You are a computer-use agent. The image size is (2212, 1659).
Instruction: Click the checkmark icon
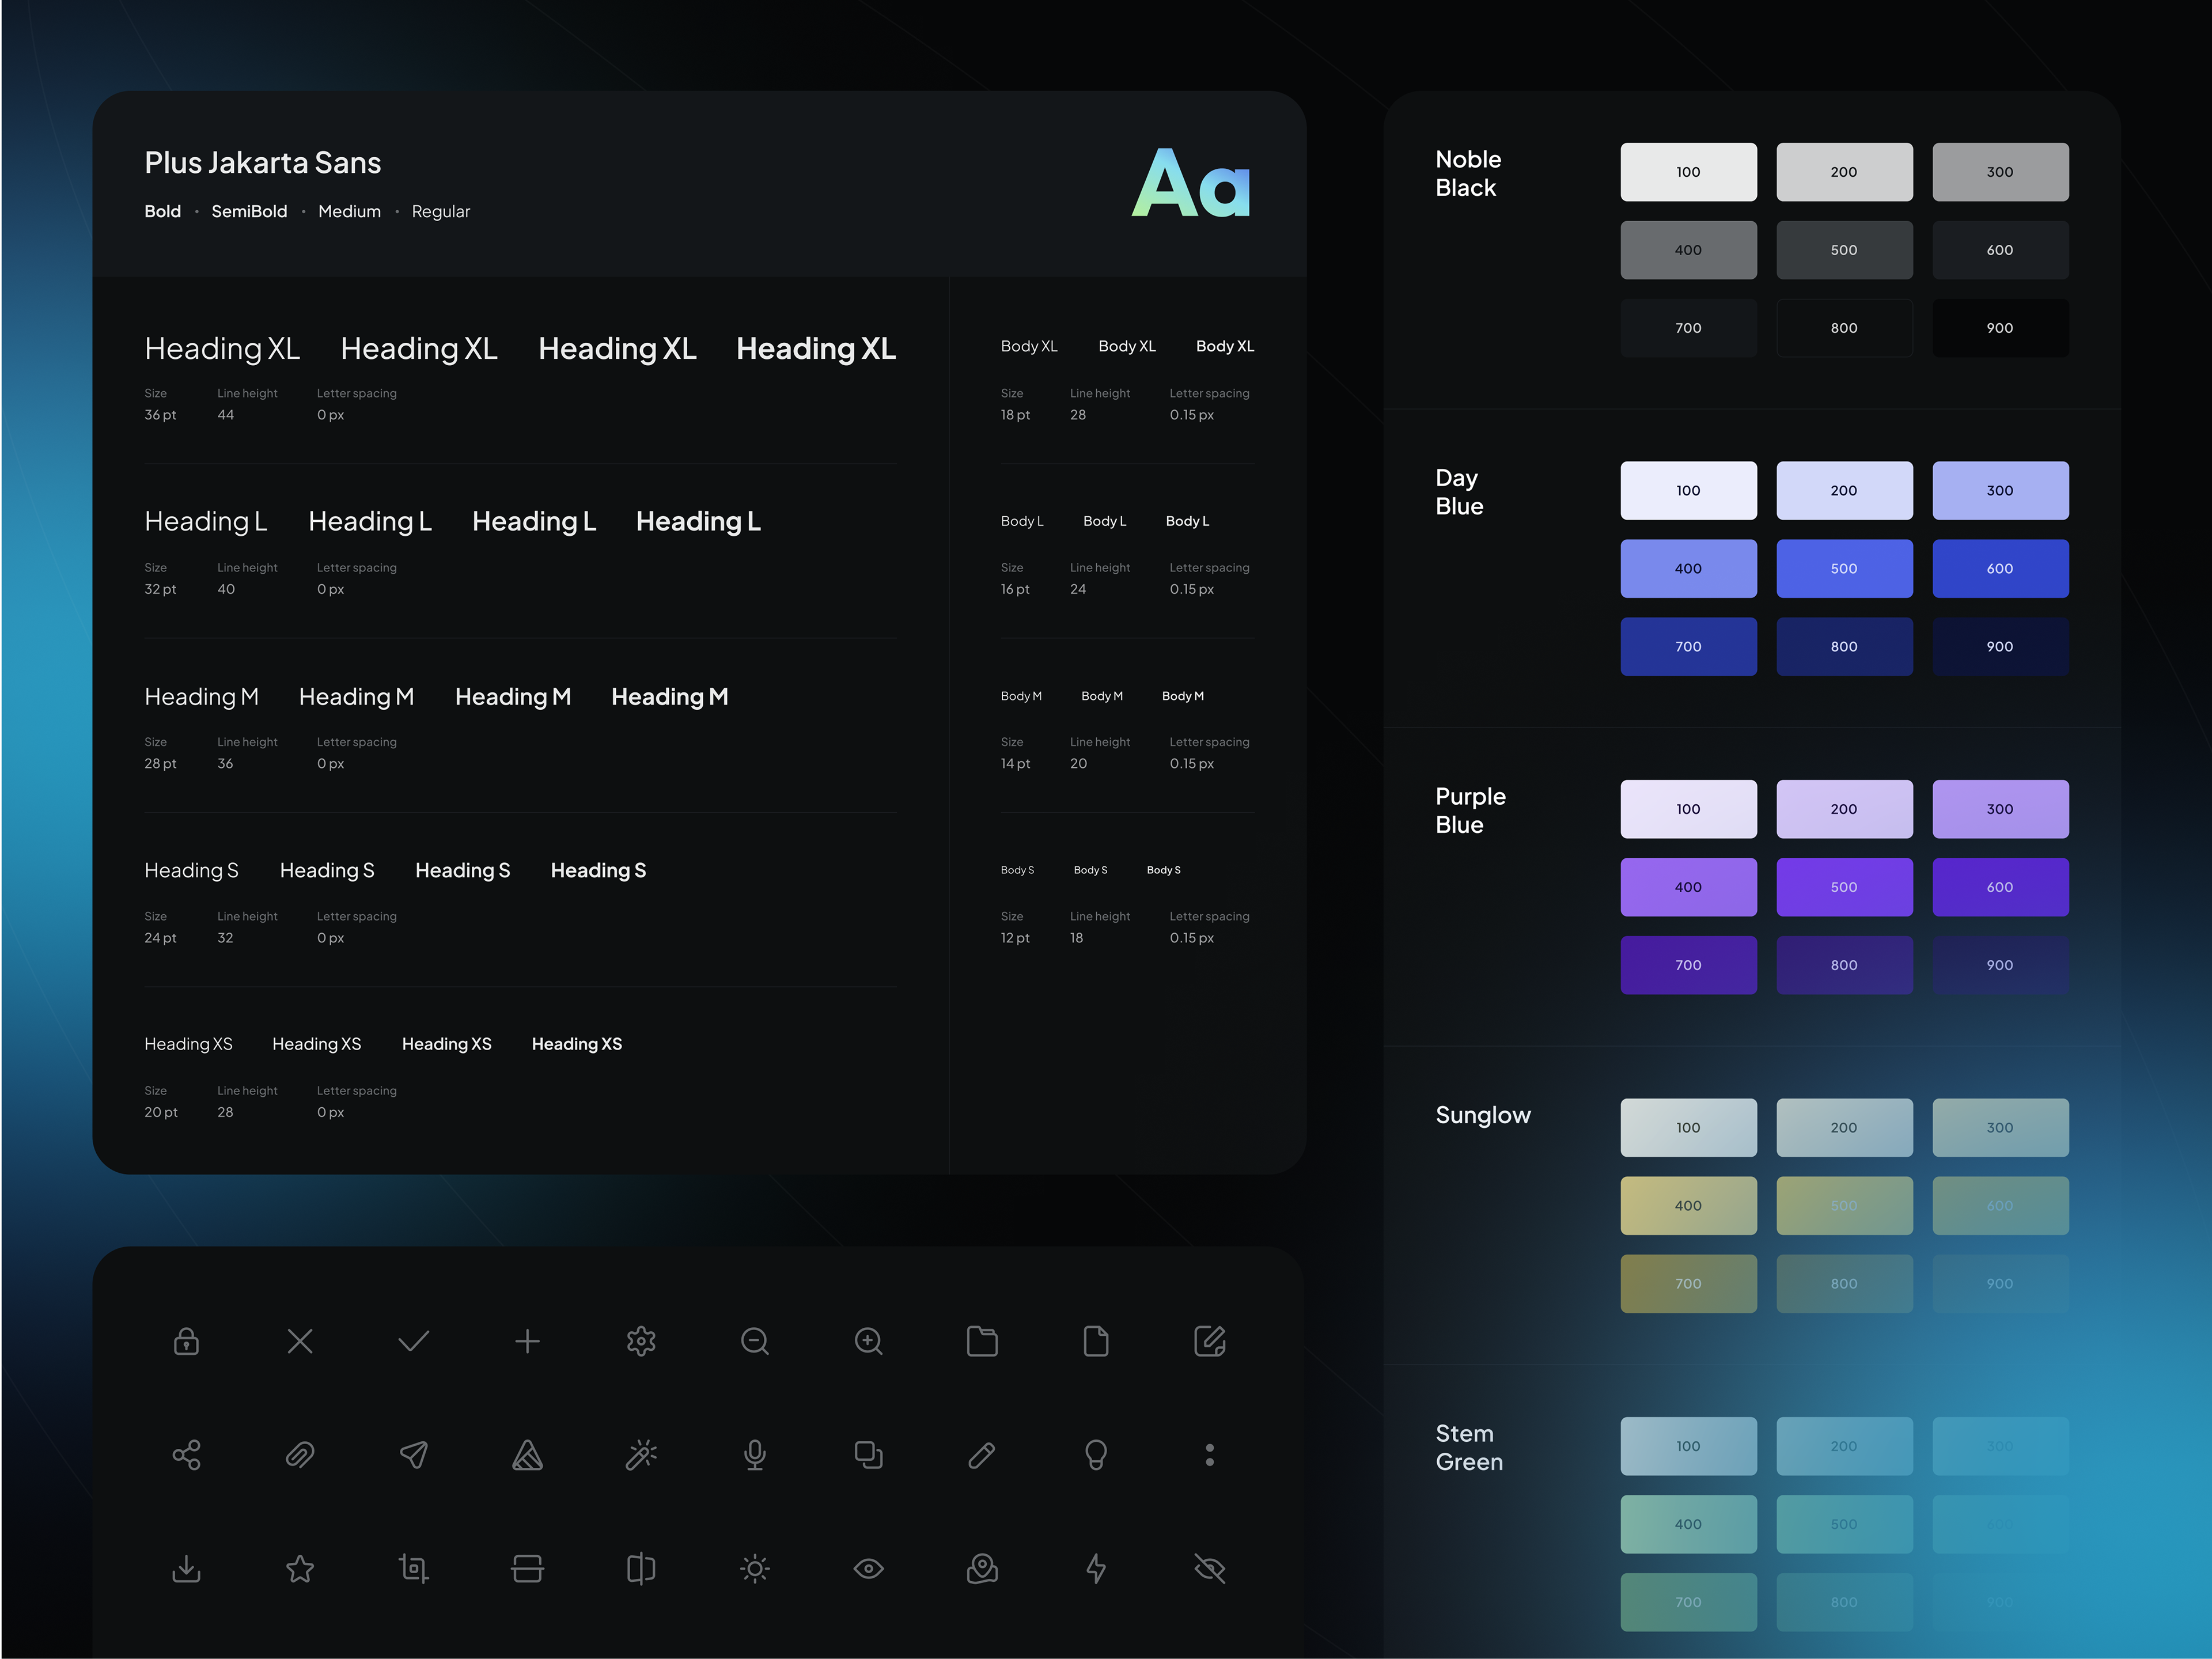click(413, 1341)
